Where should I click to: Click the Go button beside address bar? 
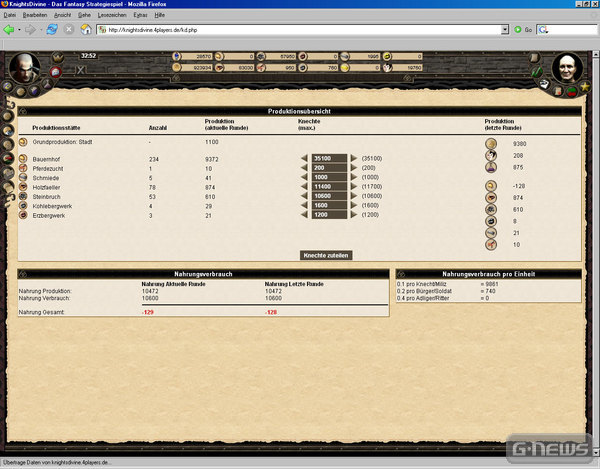click(521, 30)
